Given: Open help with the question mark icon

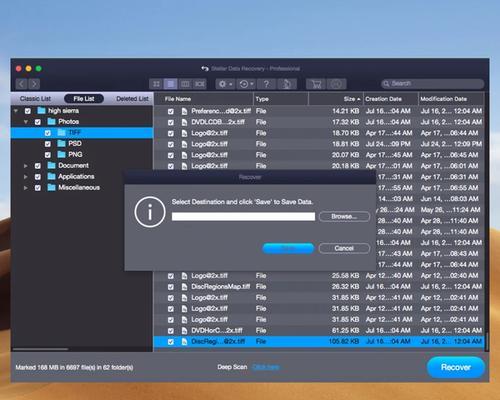Looking at the screenshot, I should click(x=266, y=84).
